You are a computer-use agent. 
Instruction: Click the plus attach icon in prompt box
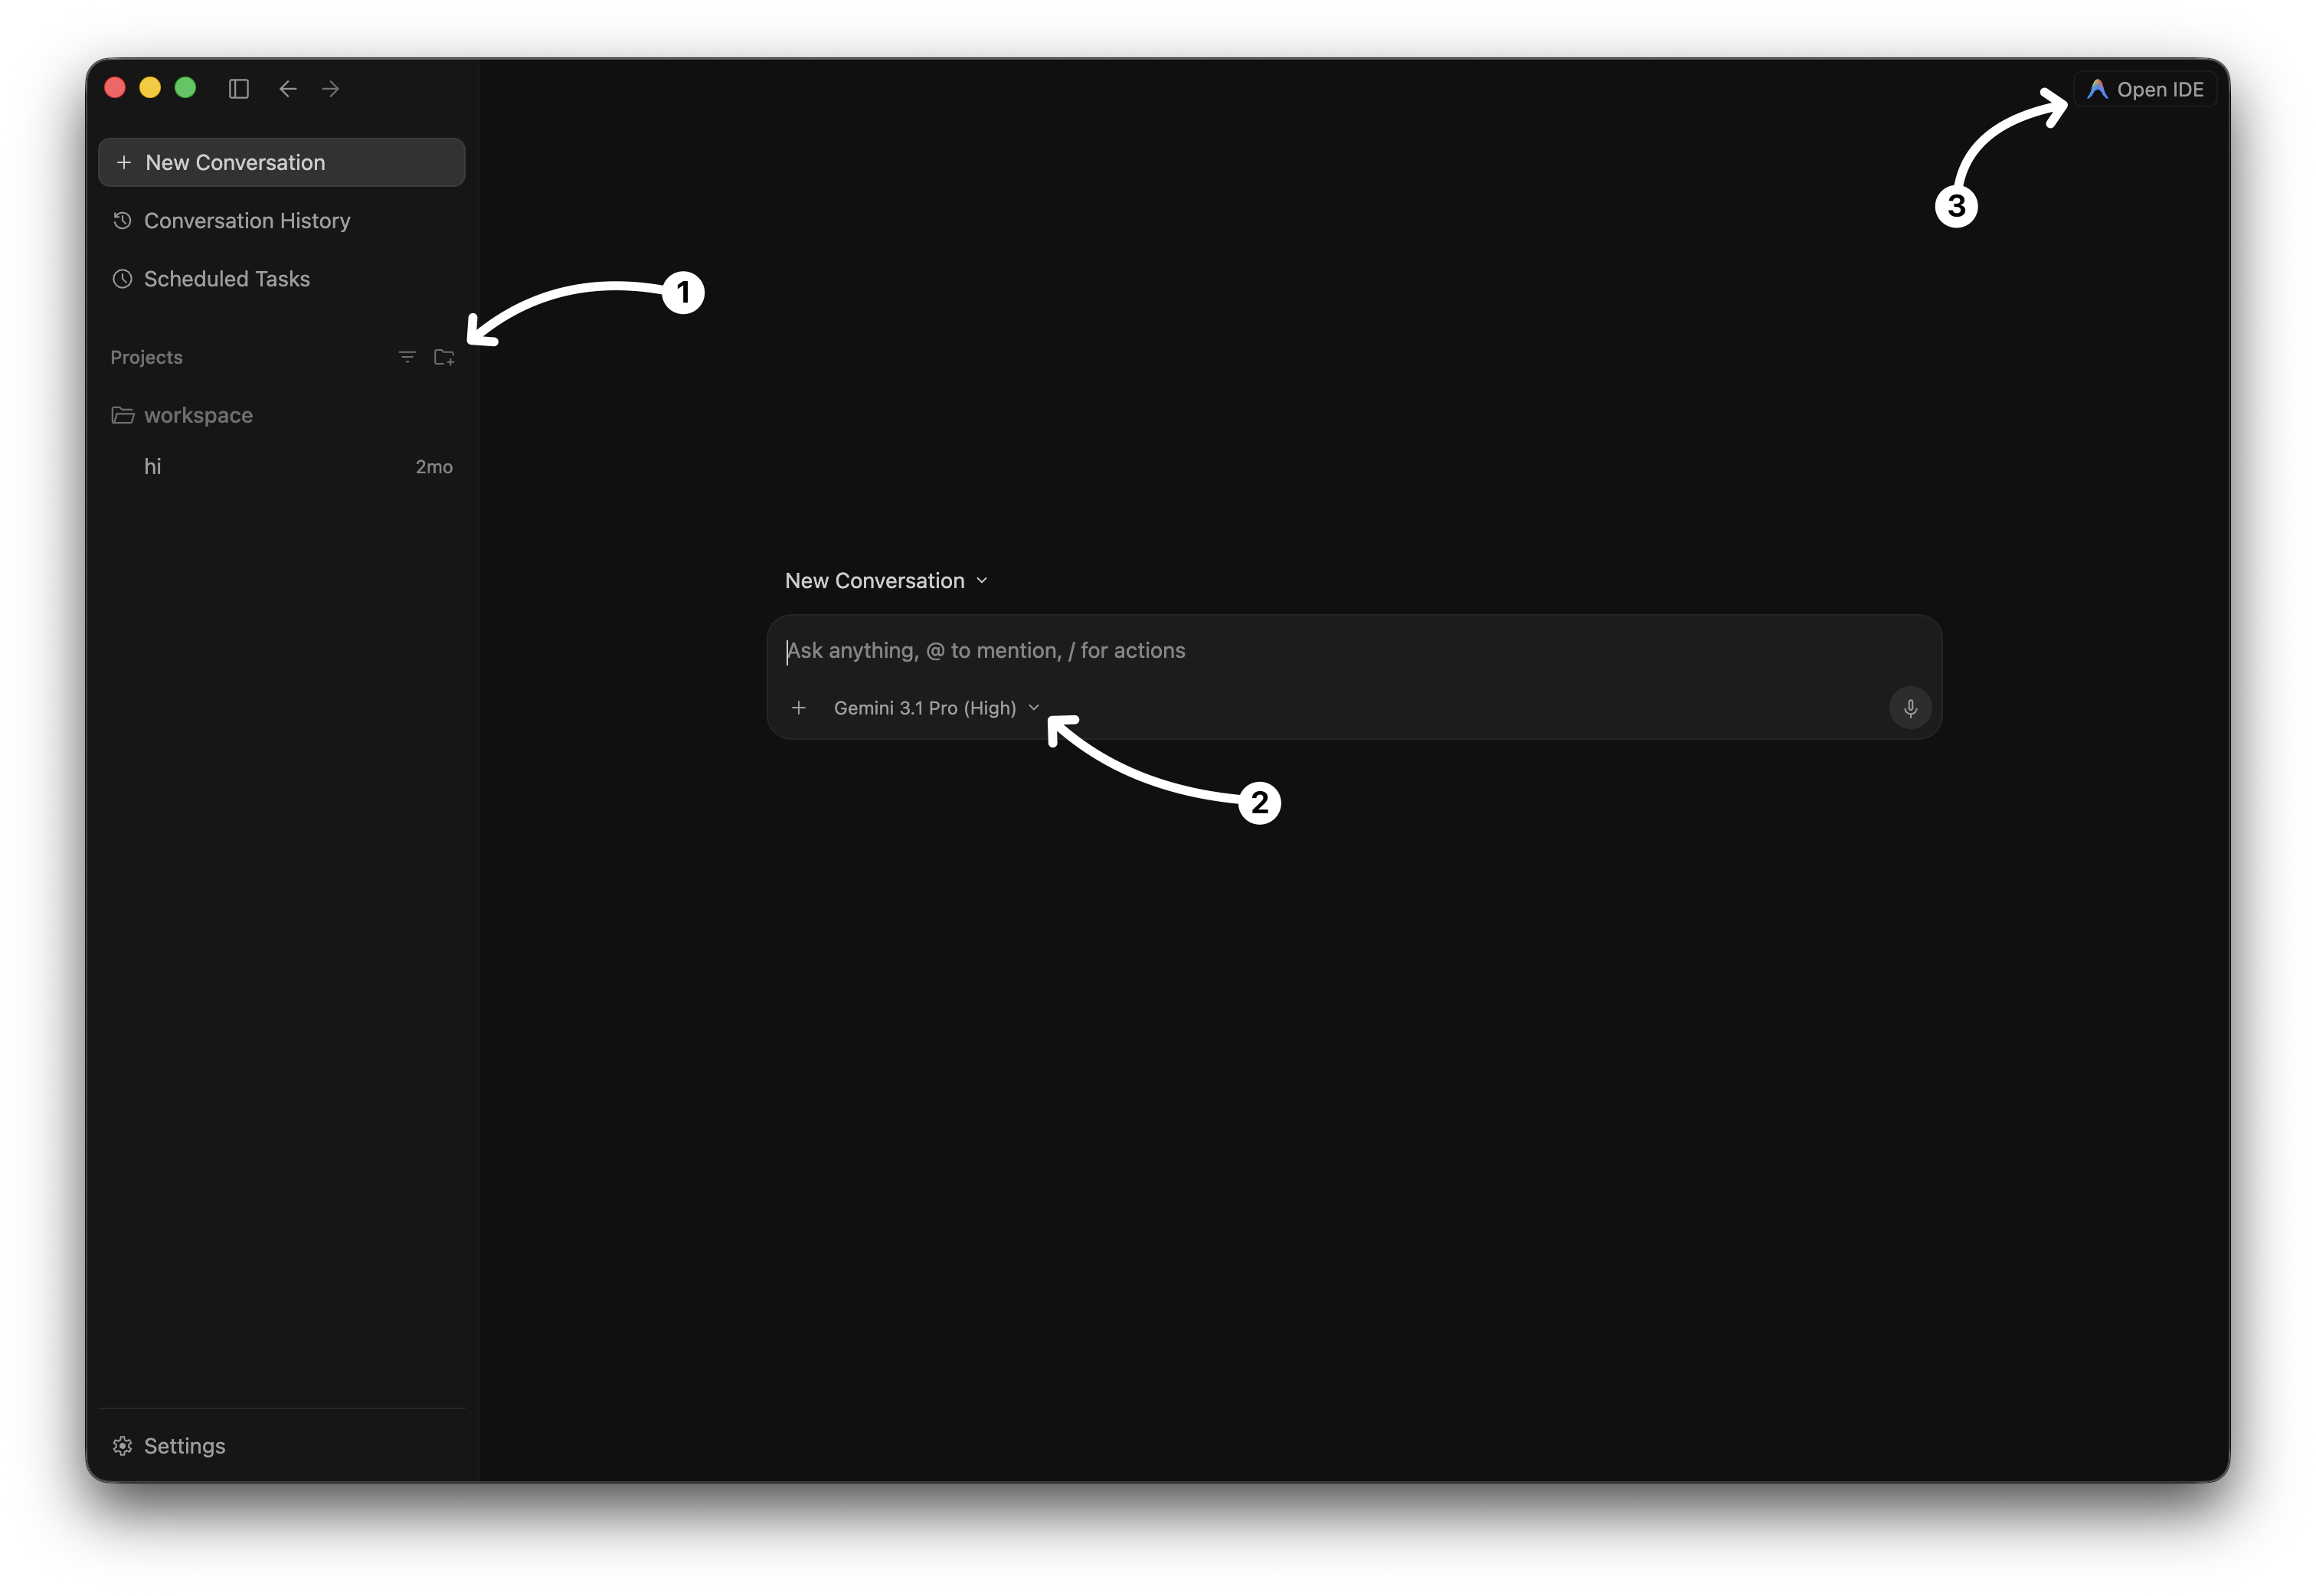(799, 708)
